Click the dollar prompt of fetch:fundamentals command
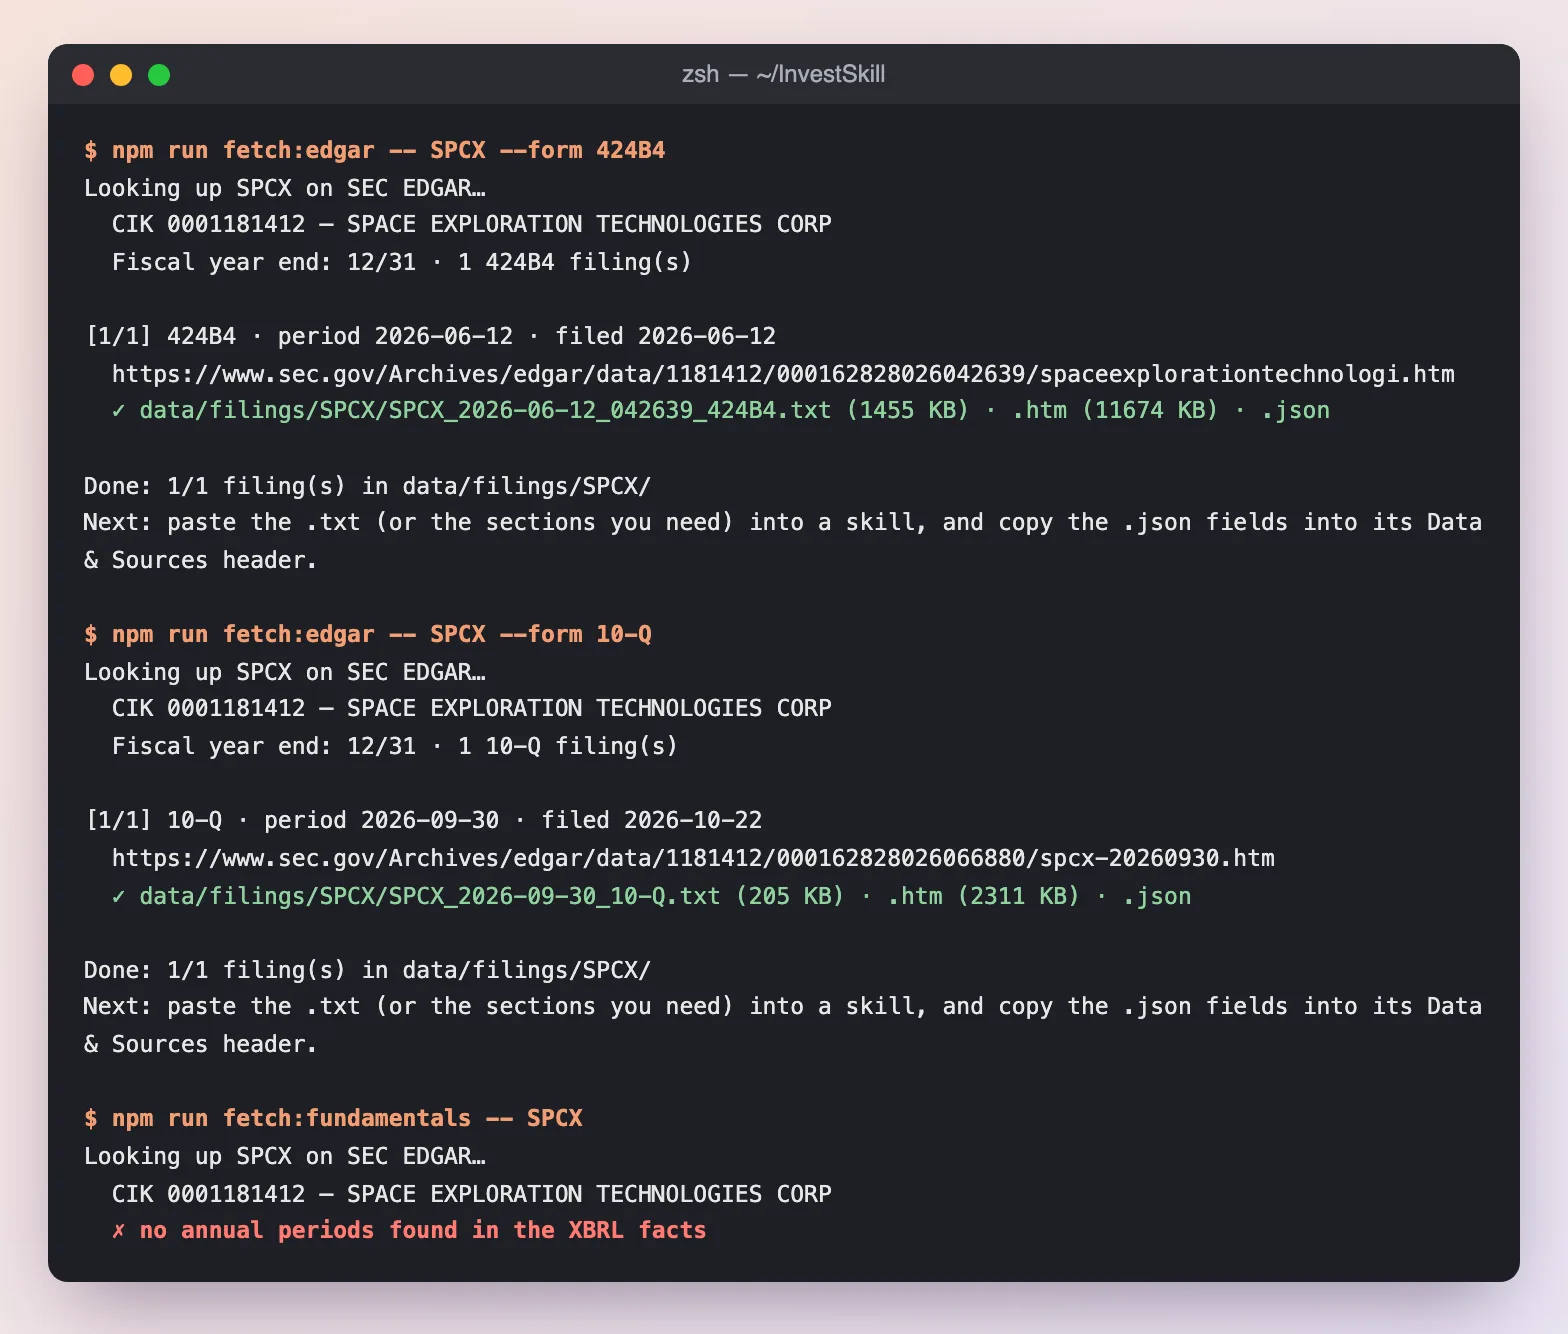This screenshot has width=1568, height=1334. [91, 1118]
